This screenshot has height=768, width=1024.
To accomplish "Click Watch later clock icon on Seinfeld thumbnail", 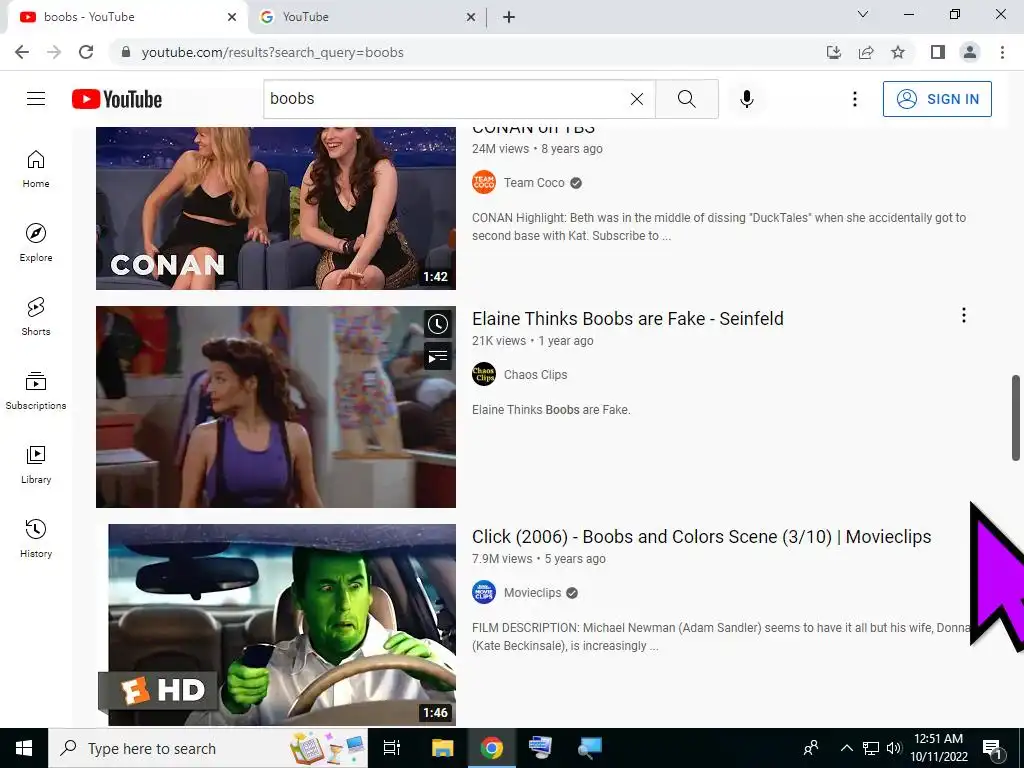I will point(438,324).
